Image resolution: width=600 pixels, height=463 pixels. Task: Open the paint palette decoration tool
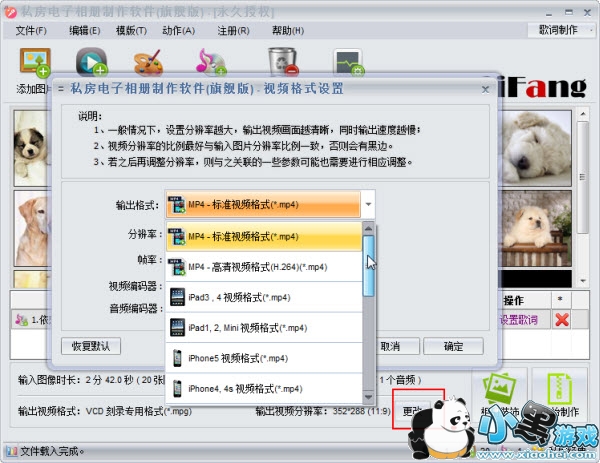click(x=148, y=63)
